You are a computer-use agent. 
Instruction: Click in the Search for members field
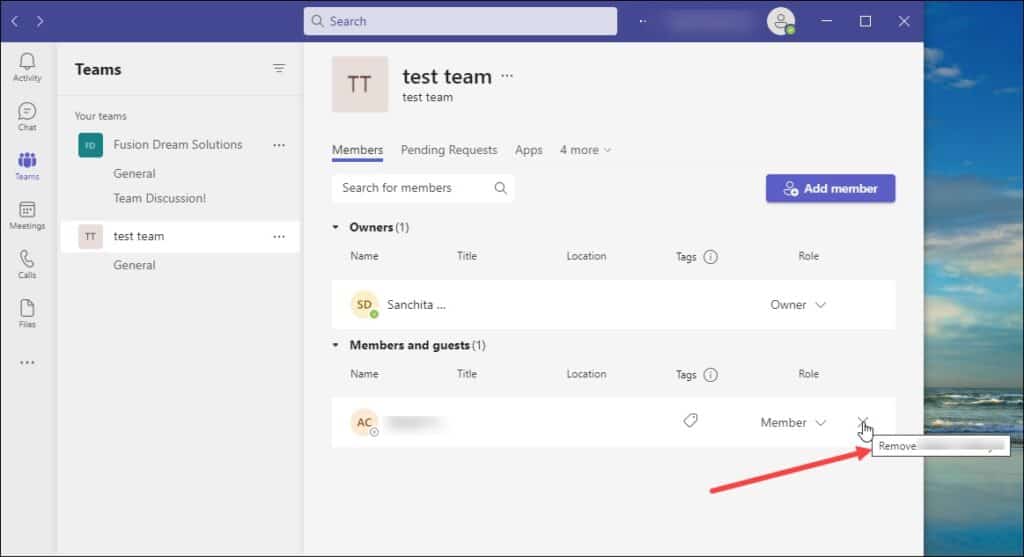pyautogui.click(x=423, y=188)
